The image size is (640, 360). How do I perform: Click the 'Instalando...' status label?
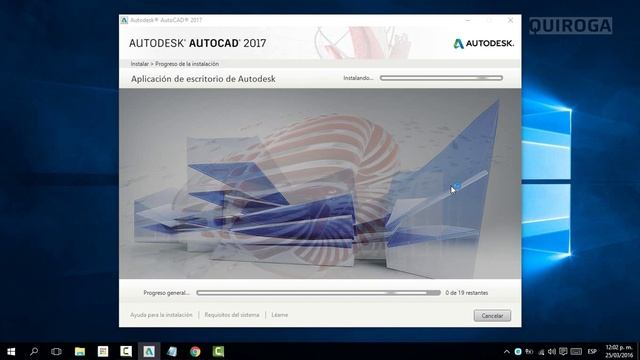(358, 78)
